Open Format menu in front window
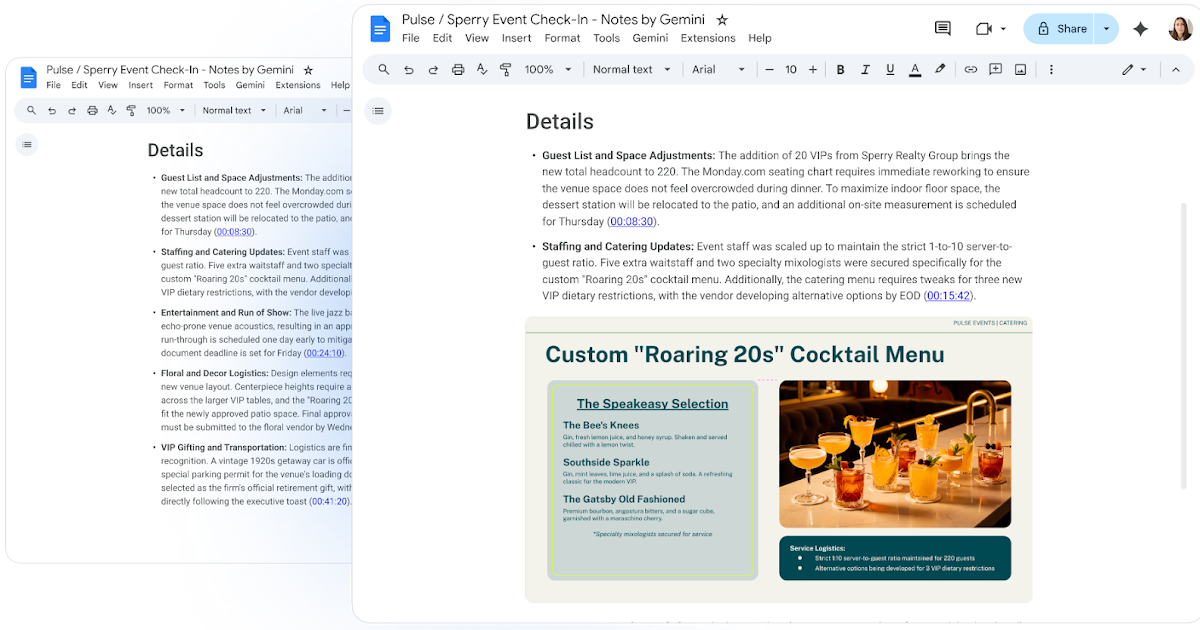The width and height of the screenshot is (1200, 630). pos(563,38)
